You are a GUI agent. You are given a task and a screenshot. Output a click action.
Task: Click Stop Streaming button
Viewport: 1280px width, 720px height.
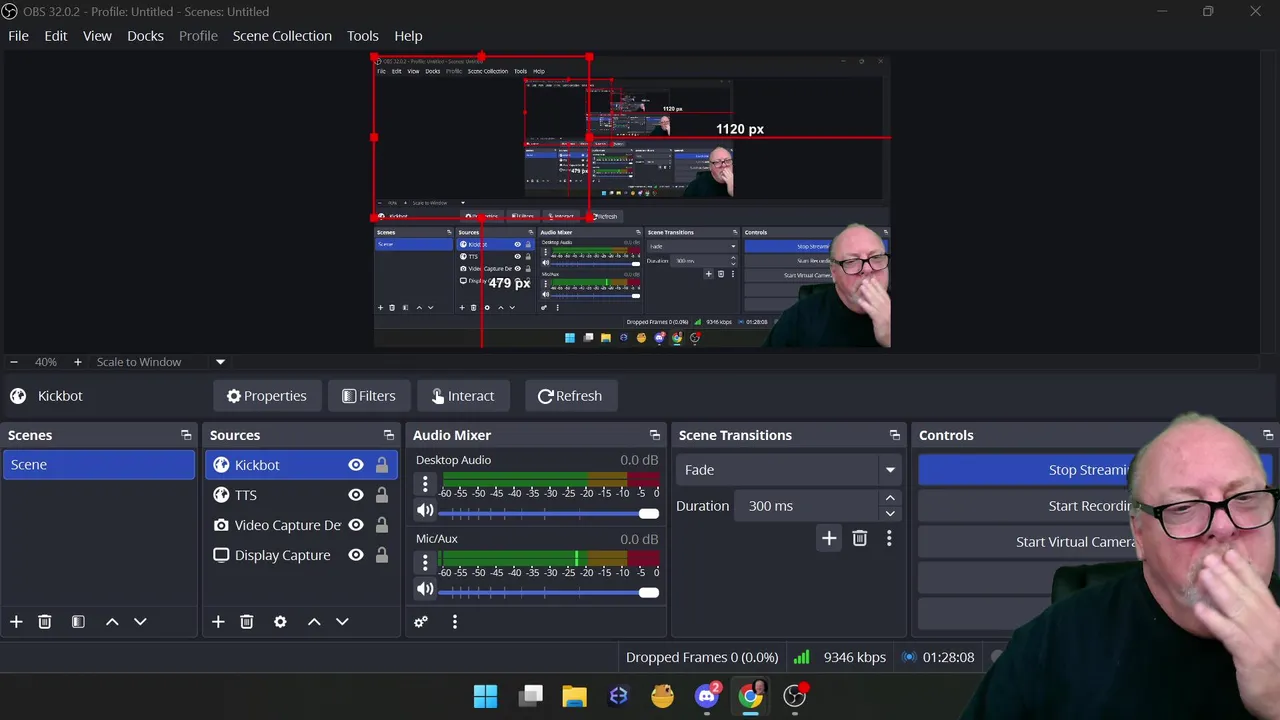pyautogui.click(x=1095, y=470)
